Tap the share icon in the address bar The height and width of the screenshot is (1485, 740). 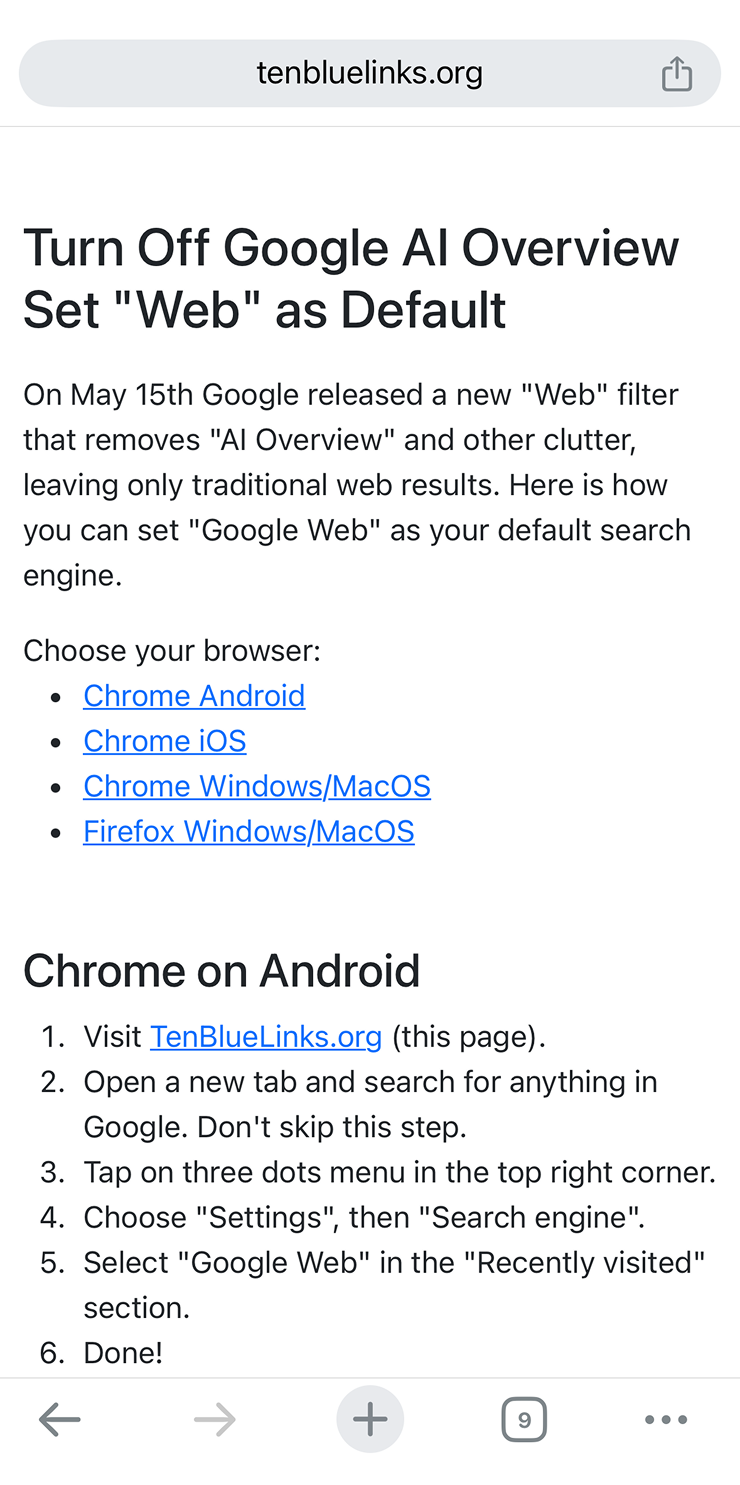[x=677, y=73]
